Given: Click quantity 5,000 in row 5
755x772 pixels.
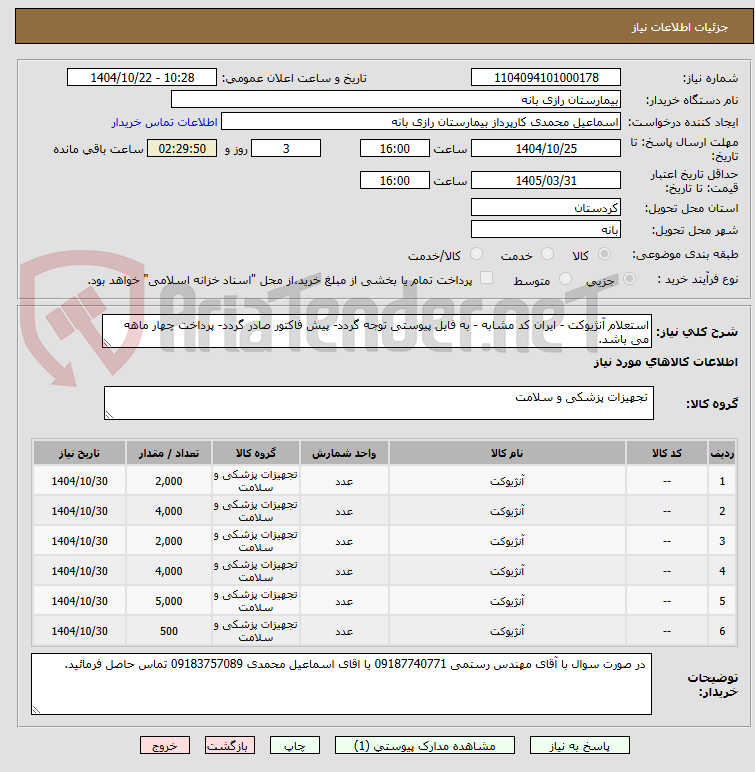Looking at the screenshot, I should (x=168, y=601).
